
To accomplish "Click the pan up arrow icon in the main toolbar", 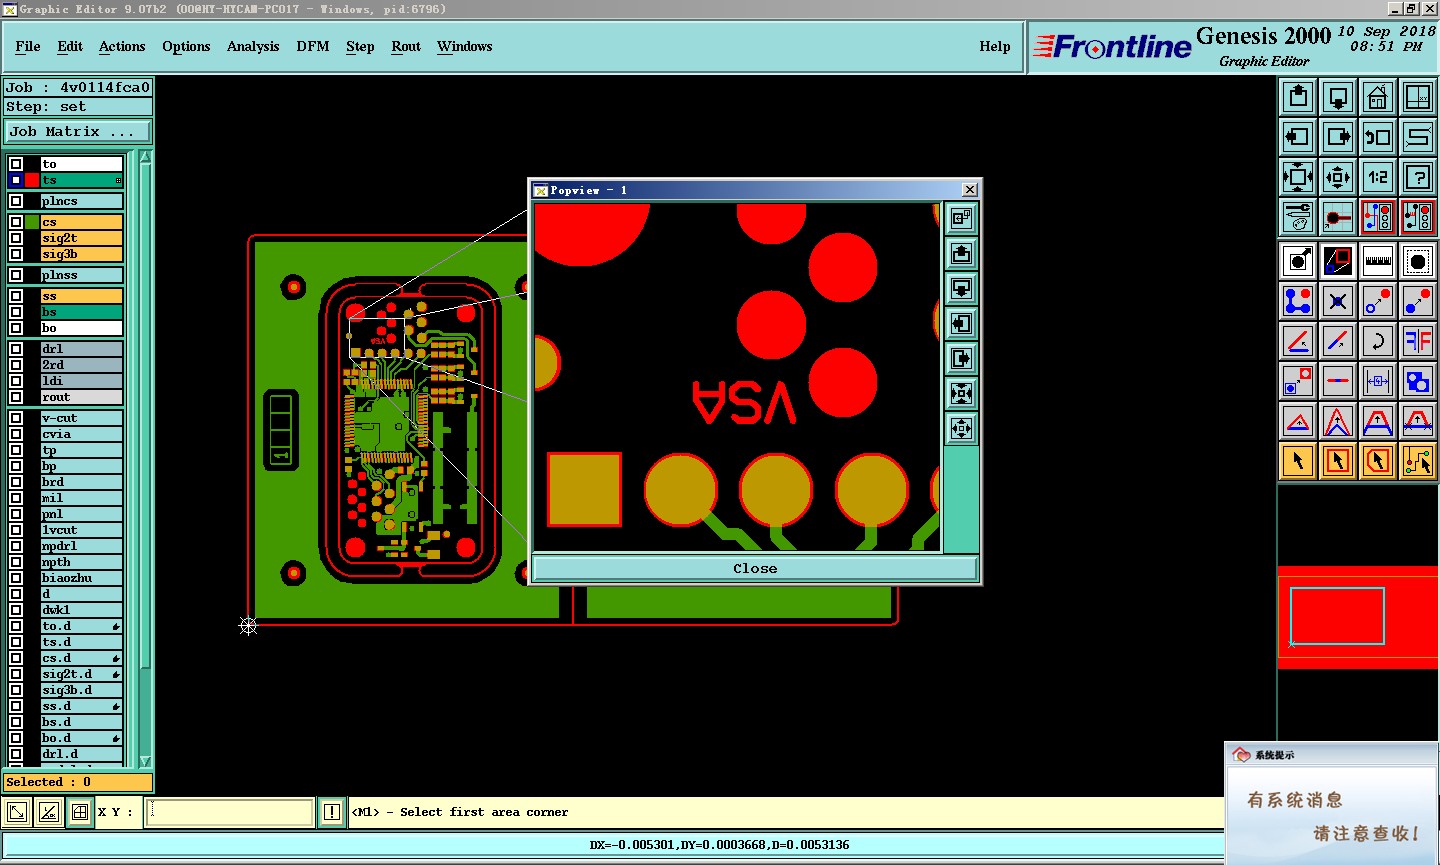I will [1298, 97].
